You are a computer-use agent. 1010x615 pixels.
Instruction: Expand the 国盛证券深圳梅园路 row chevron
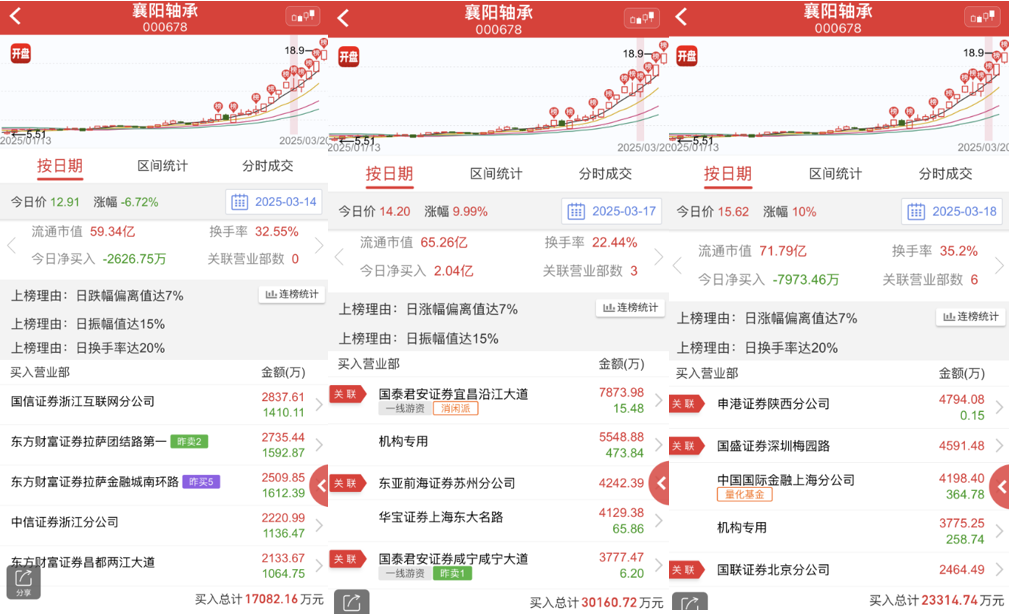tap(996, 446)
